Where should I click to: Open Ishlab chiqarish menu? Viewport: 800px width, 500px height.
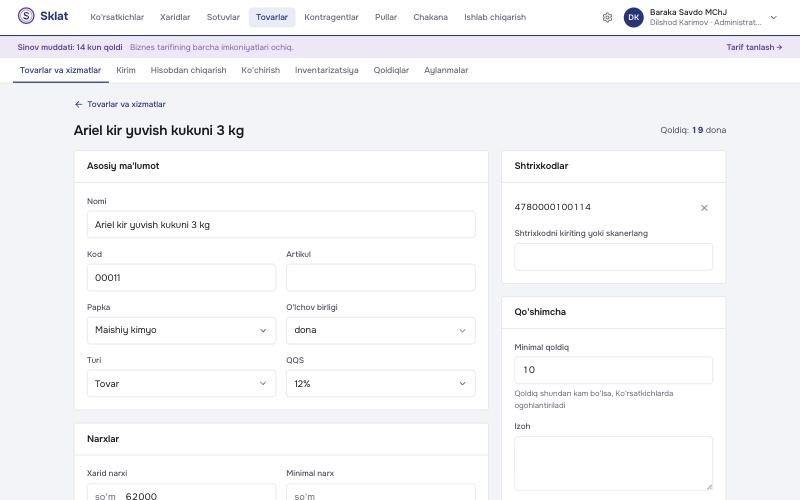[495, 17]
